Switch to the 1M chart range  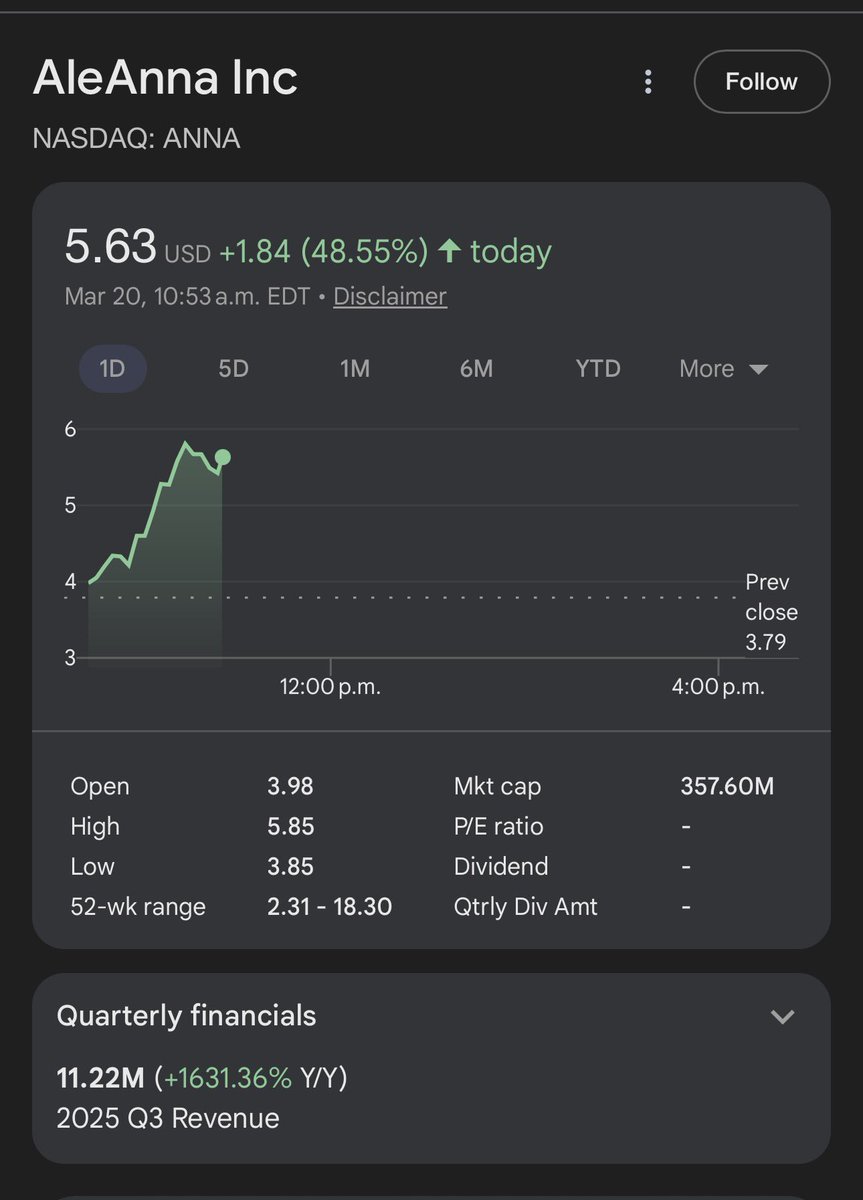tap(355, 369)
